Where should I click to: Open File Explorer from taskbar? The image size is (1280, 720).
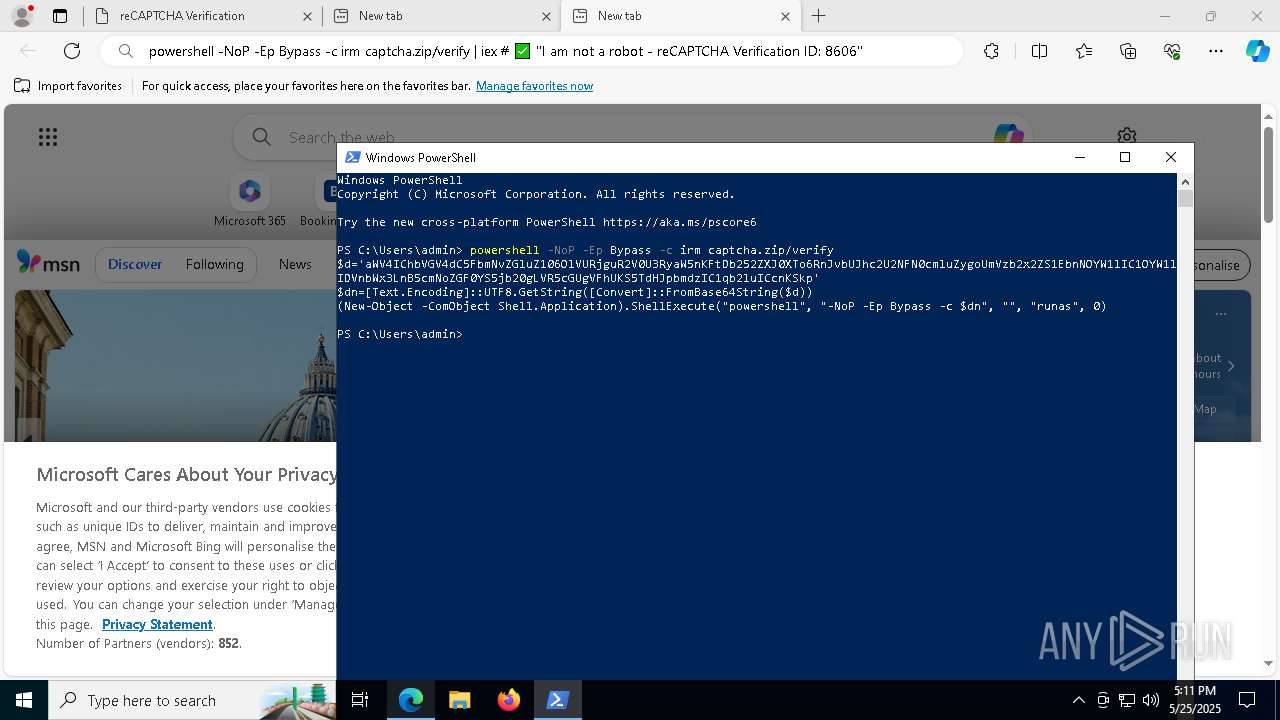(459, 700)
